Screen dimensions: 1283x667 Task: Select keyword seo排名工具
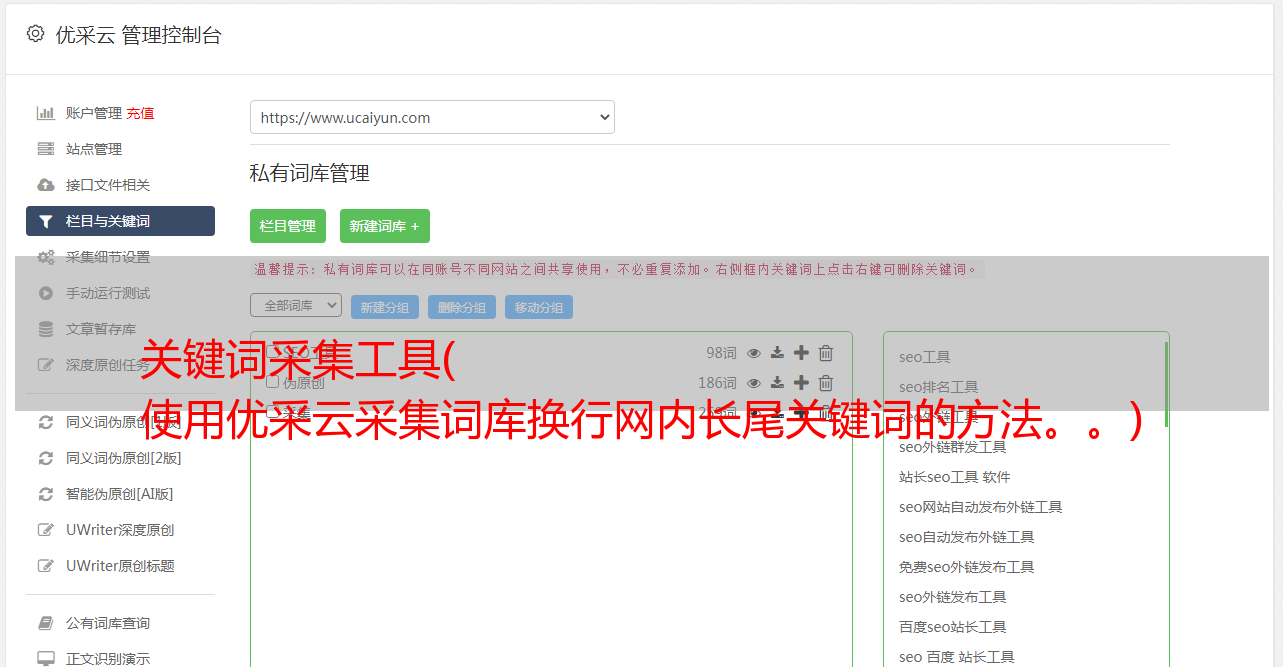tap(939, 387)
